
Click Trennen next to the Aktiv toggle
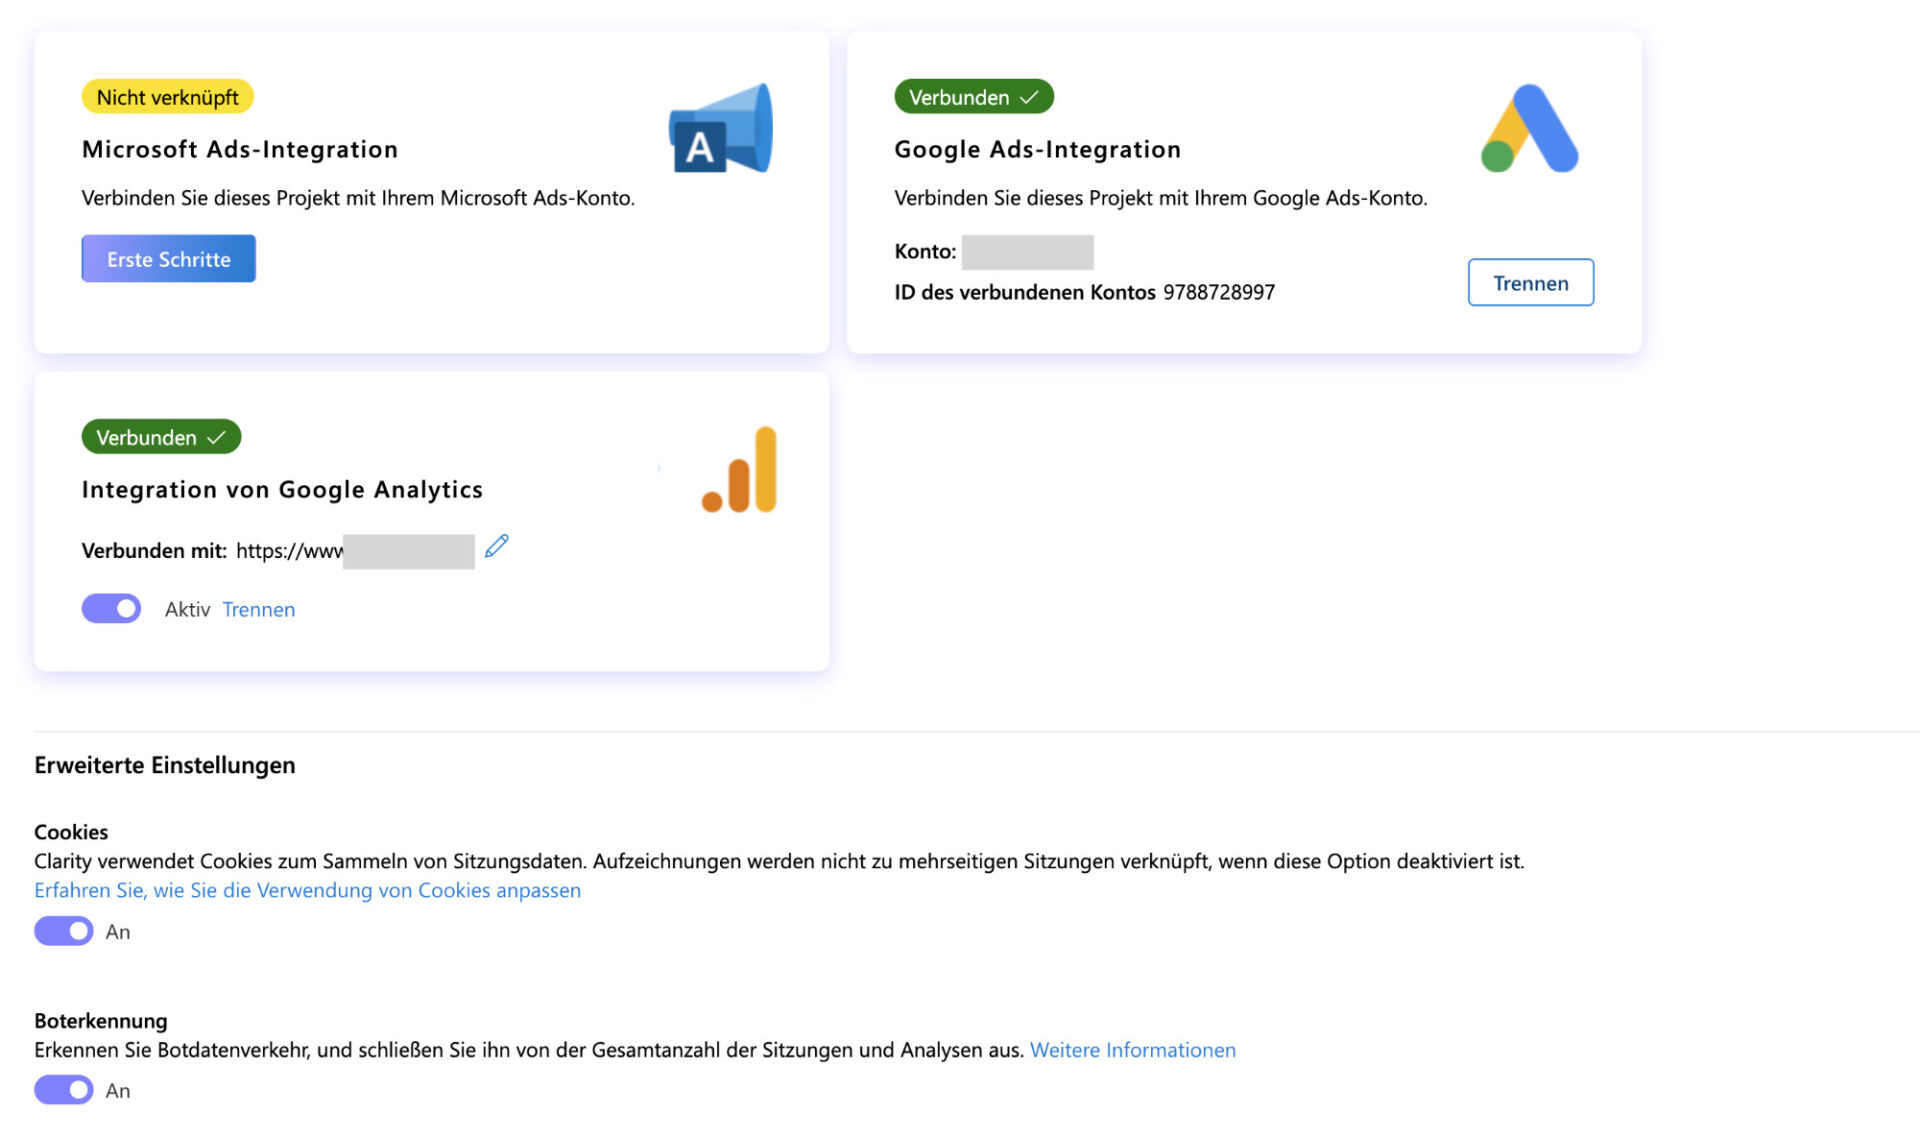point(258,609)
